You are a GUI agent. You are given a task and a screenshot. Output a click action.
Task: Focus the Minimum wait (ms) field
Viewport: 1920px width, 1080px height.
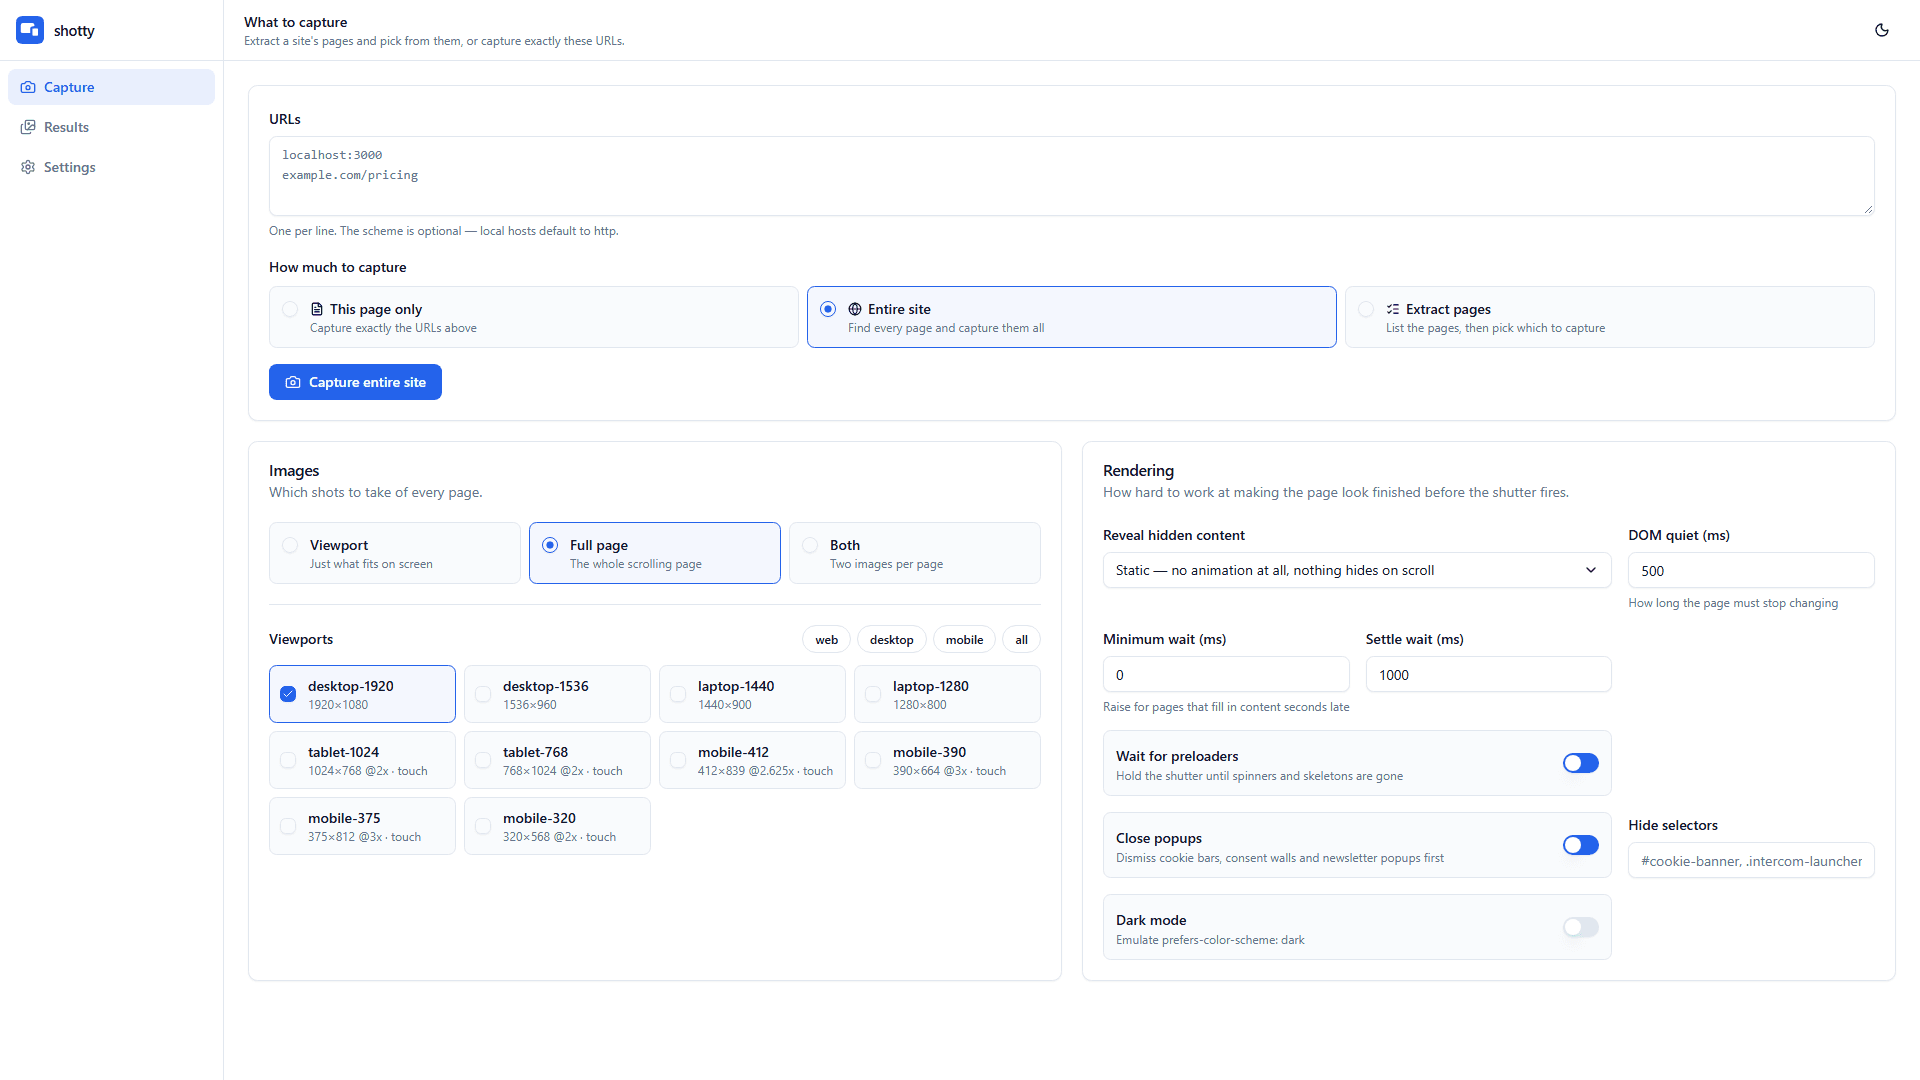click(1226, 674)
